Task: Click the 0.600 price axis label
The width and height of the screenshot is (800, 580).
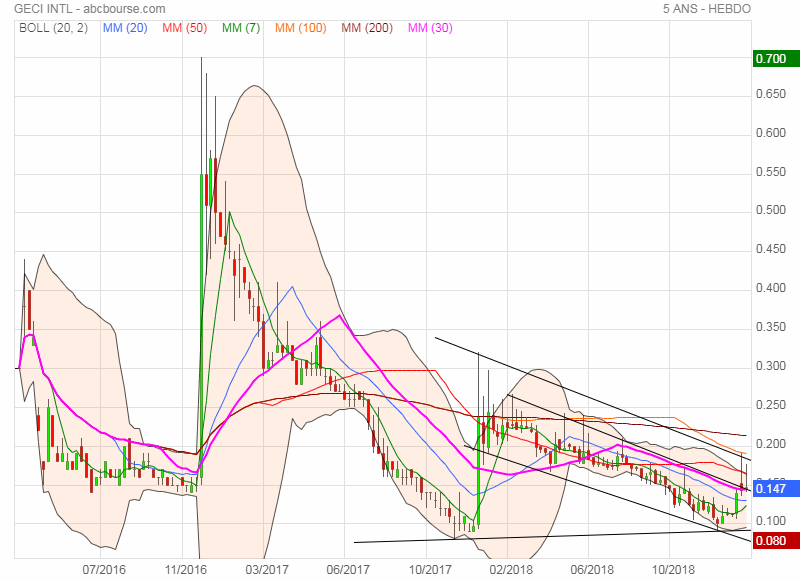Action: click(771, 133)
